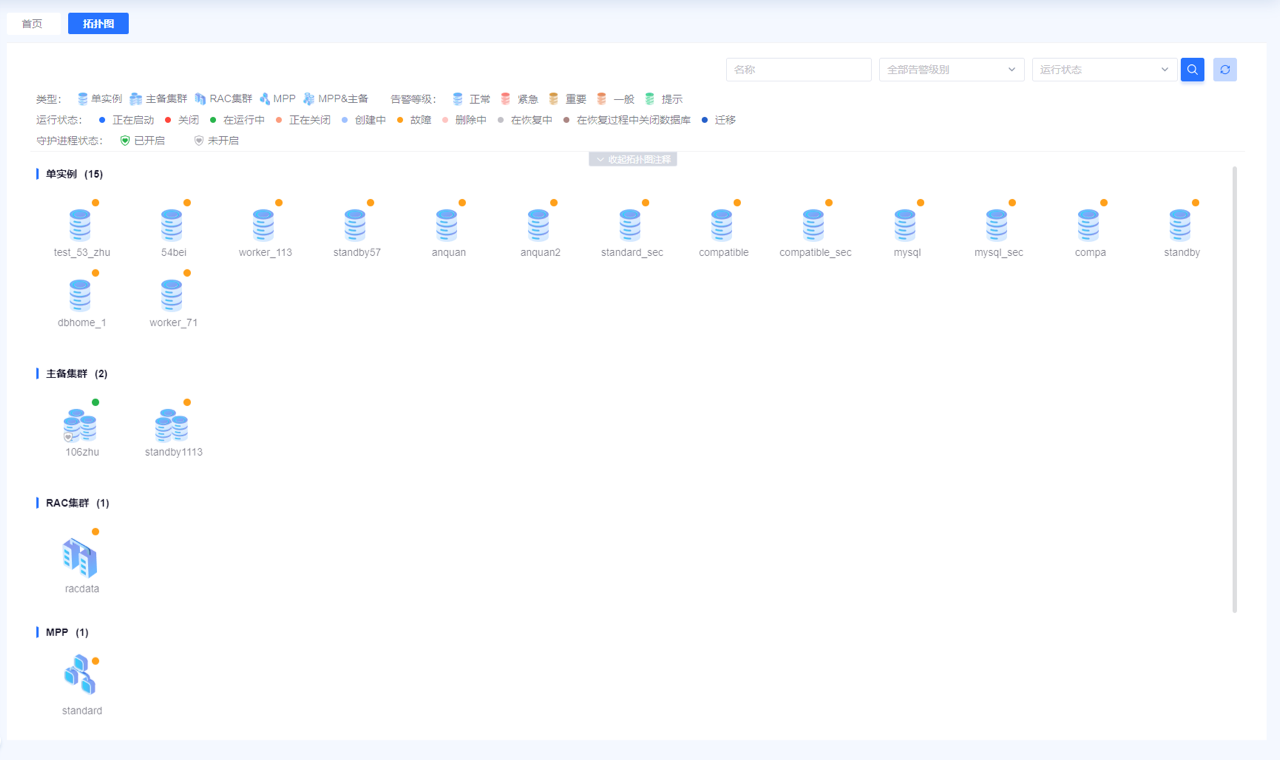Open the test_53_zhu database instance icon

[80, 225]
